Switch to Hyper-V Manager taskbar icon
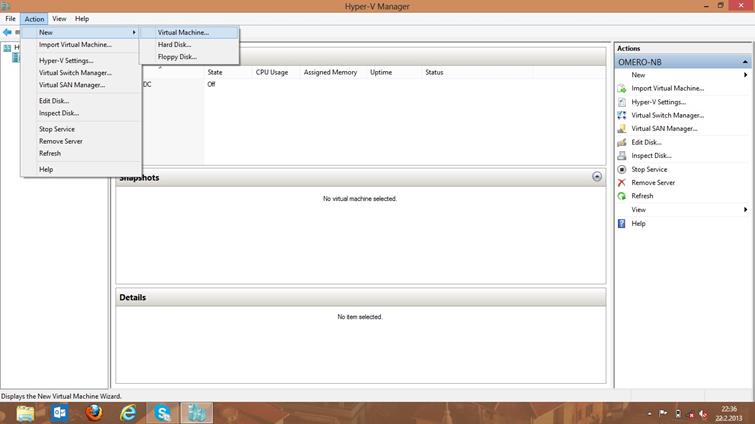The image size is (755, 424). (196, 413)
